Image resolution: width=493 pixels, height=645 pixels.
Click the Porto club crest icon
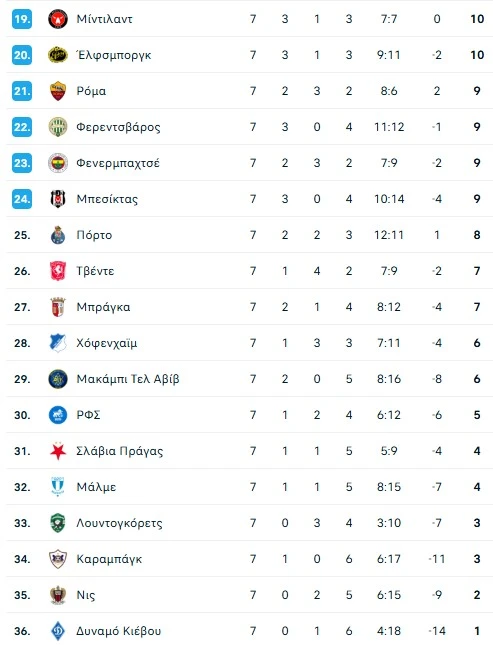point(58,235)
